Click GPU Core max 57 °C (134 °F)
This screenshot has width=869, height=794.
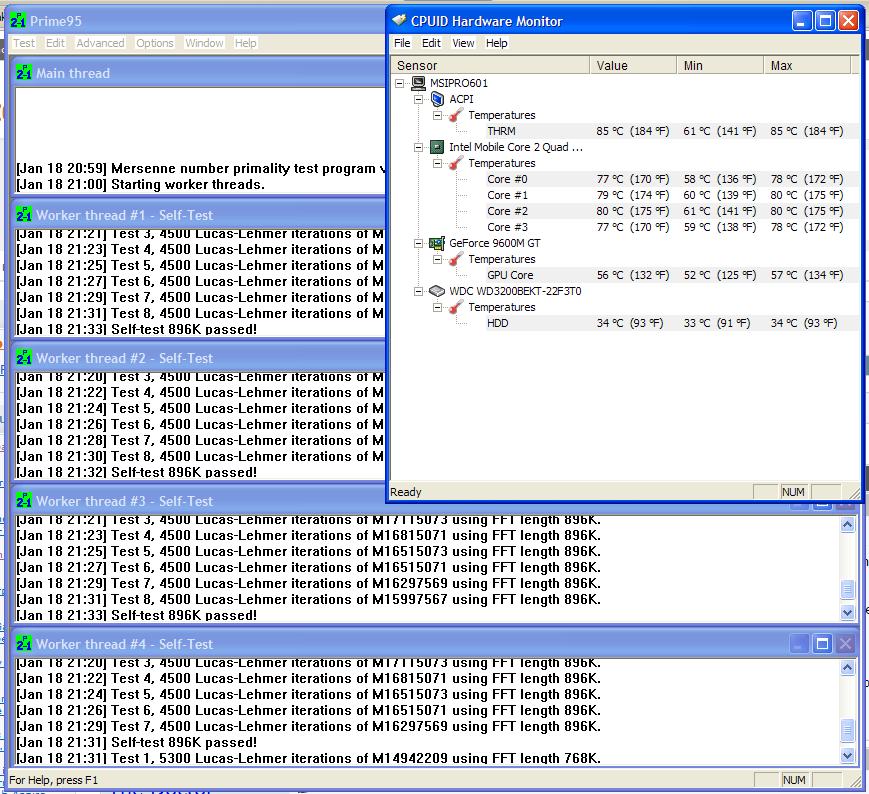[x=807, y=275]
